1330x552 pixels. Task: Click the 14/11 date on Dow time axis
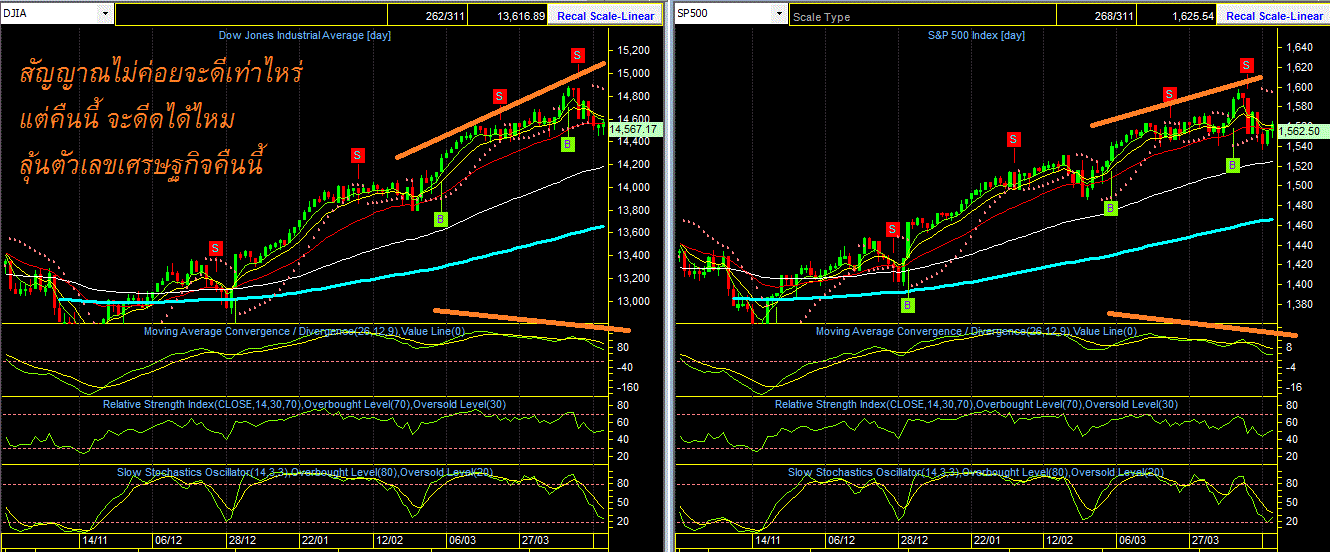(x=95, y=539)
